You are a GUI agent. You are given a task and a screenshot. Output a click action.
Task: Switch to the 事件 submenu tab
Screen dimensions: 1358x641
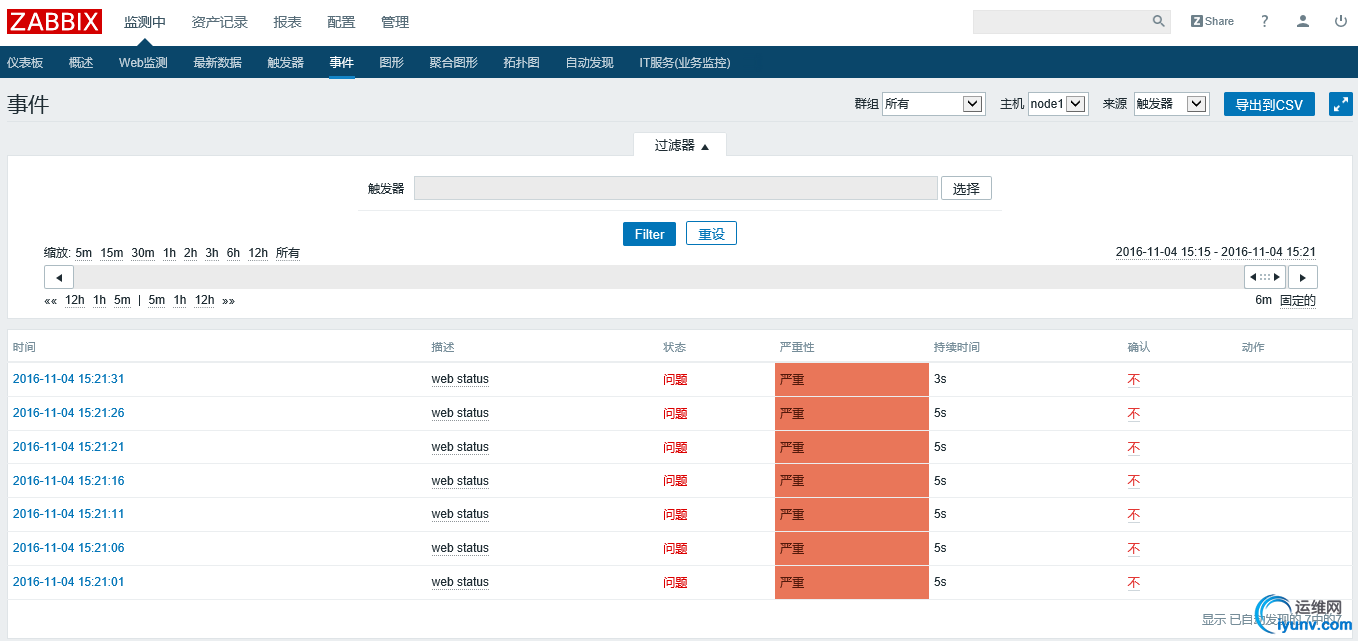click(341, 62)
